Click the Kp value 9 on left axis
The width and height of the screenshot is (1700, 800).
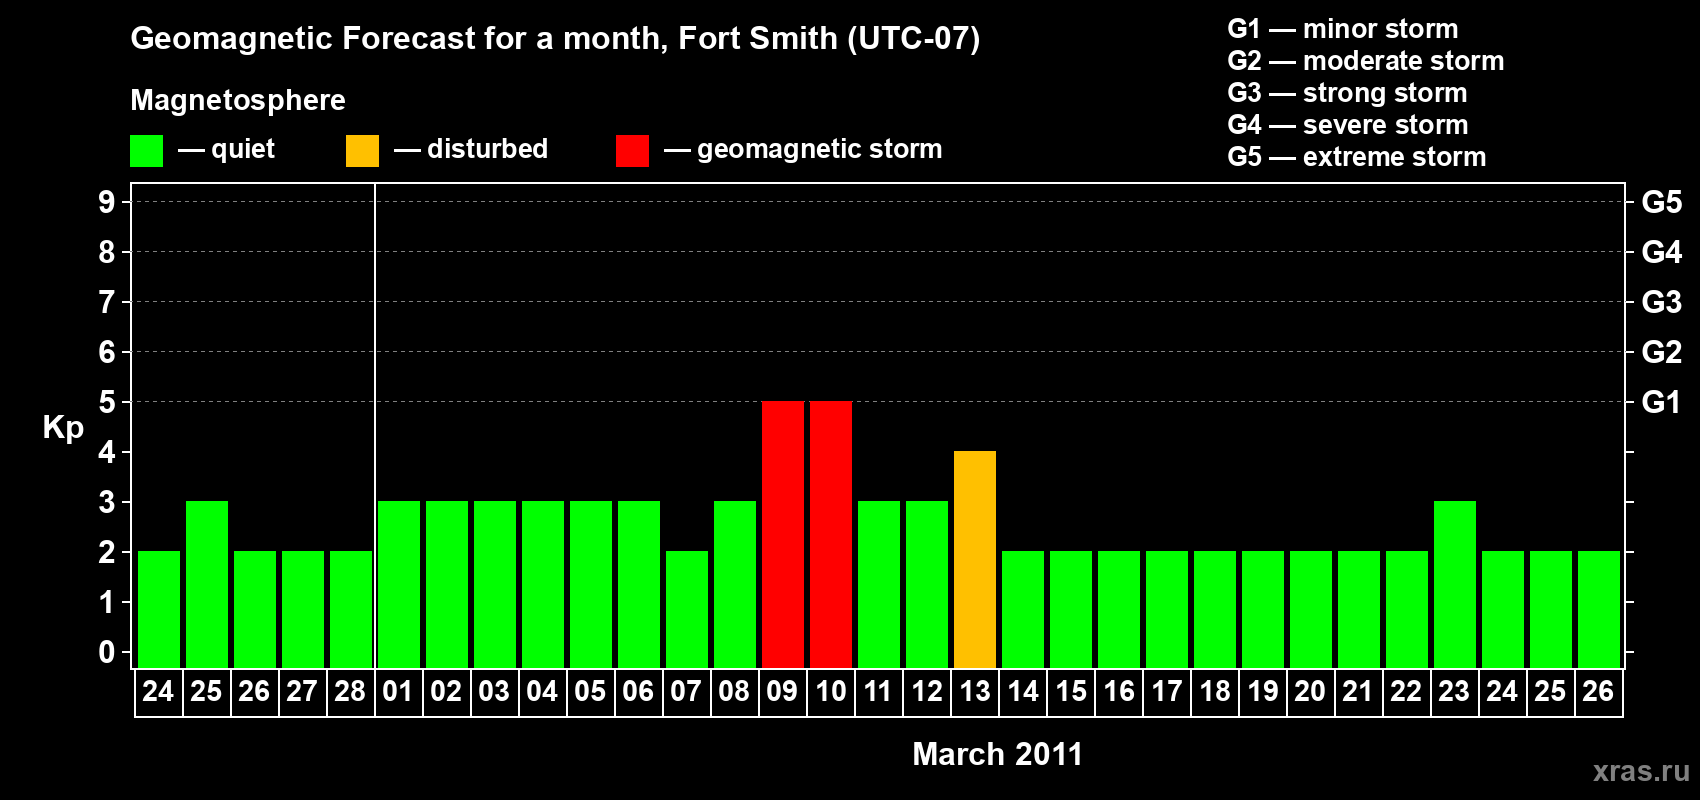pos(107,202)
